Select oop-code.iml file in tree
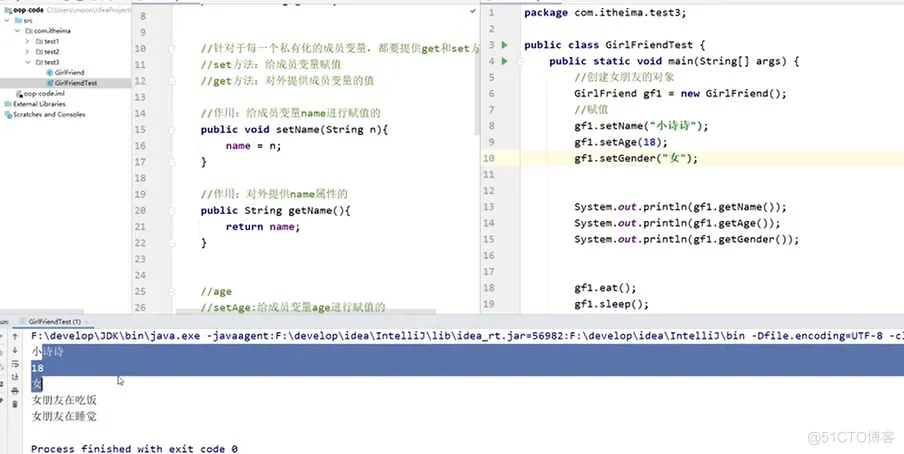The width and height of the screenshot is (904, 454). click(x=44, y=93)
